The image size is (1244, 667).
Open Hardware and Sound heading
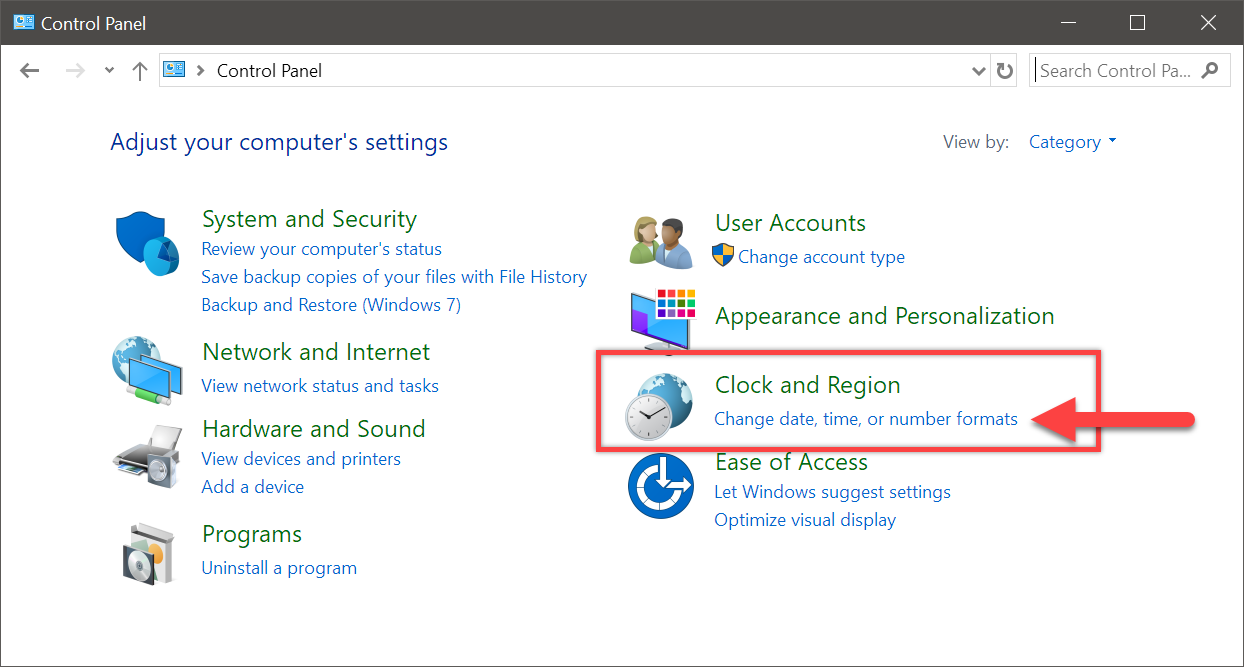[x=314, y=429]
